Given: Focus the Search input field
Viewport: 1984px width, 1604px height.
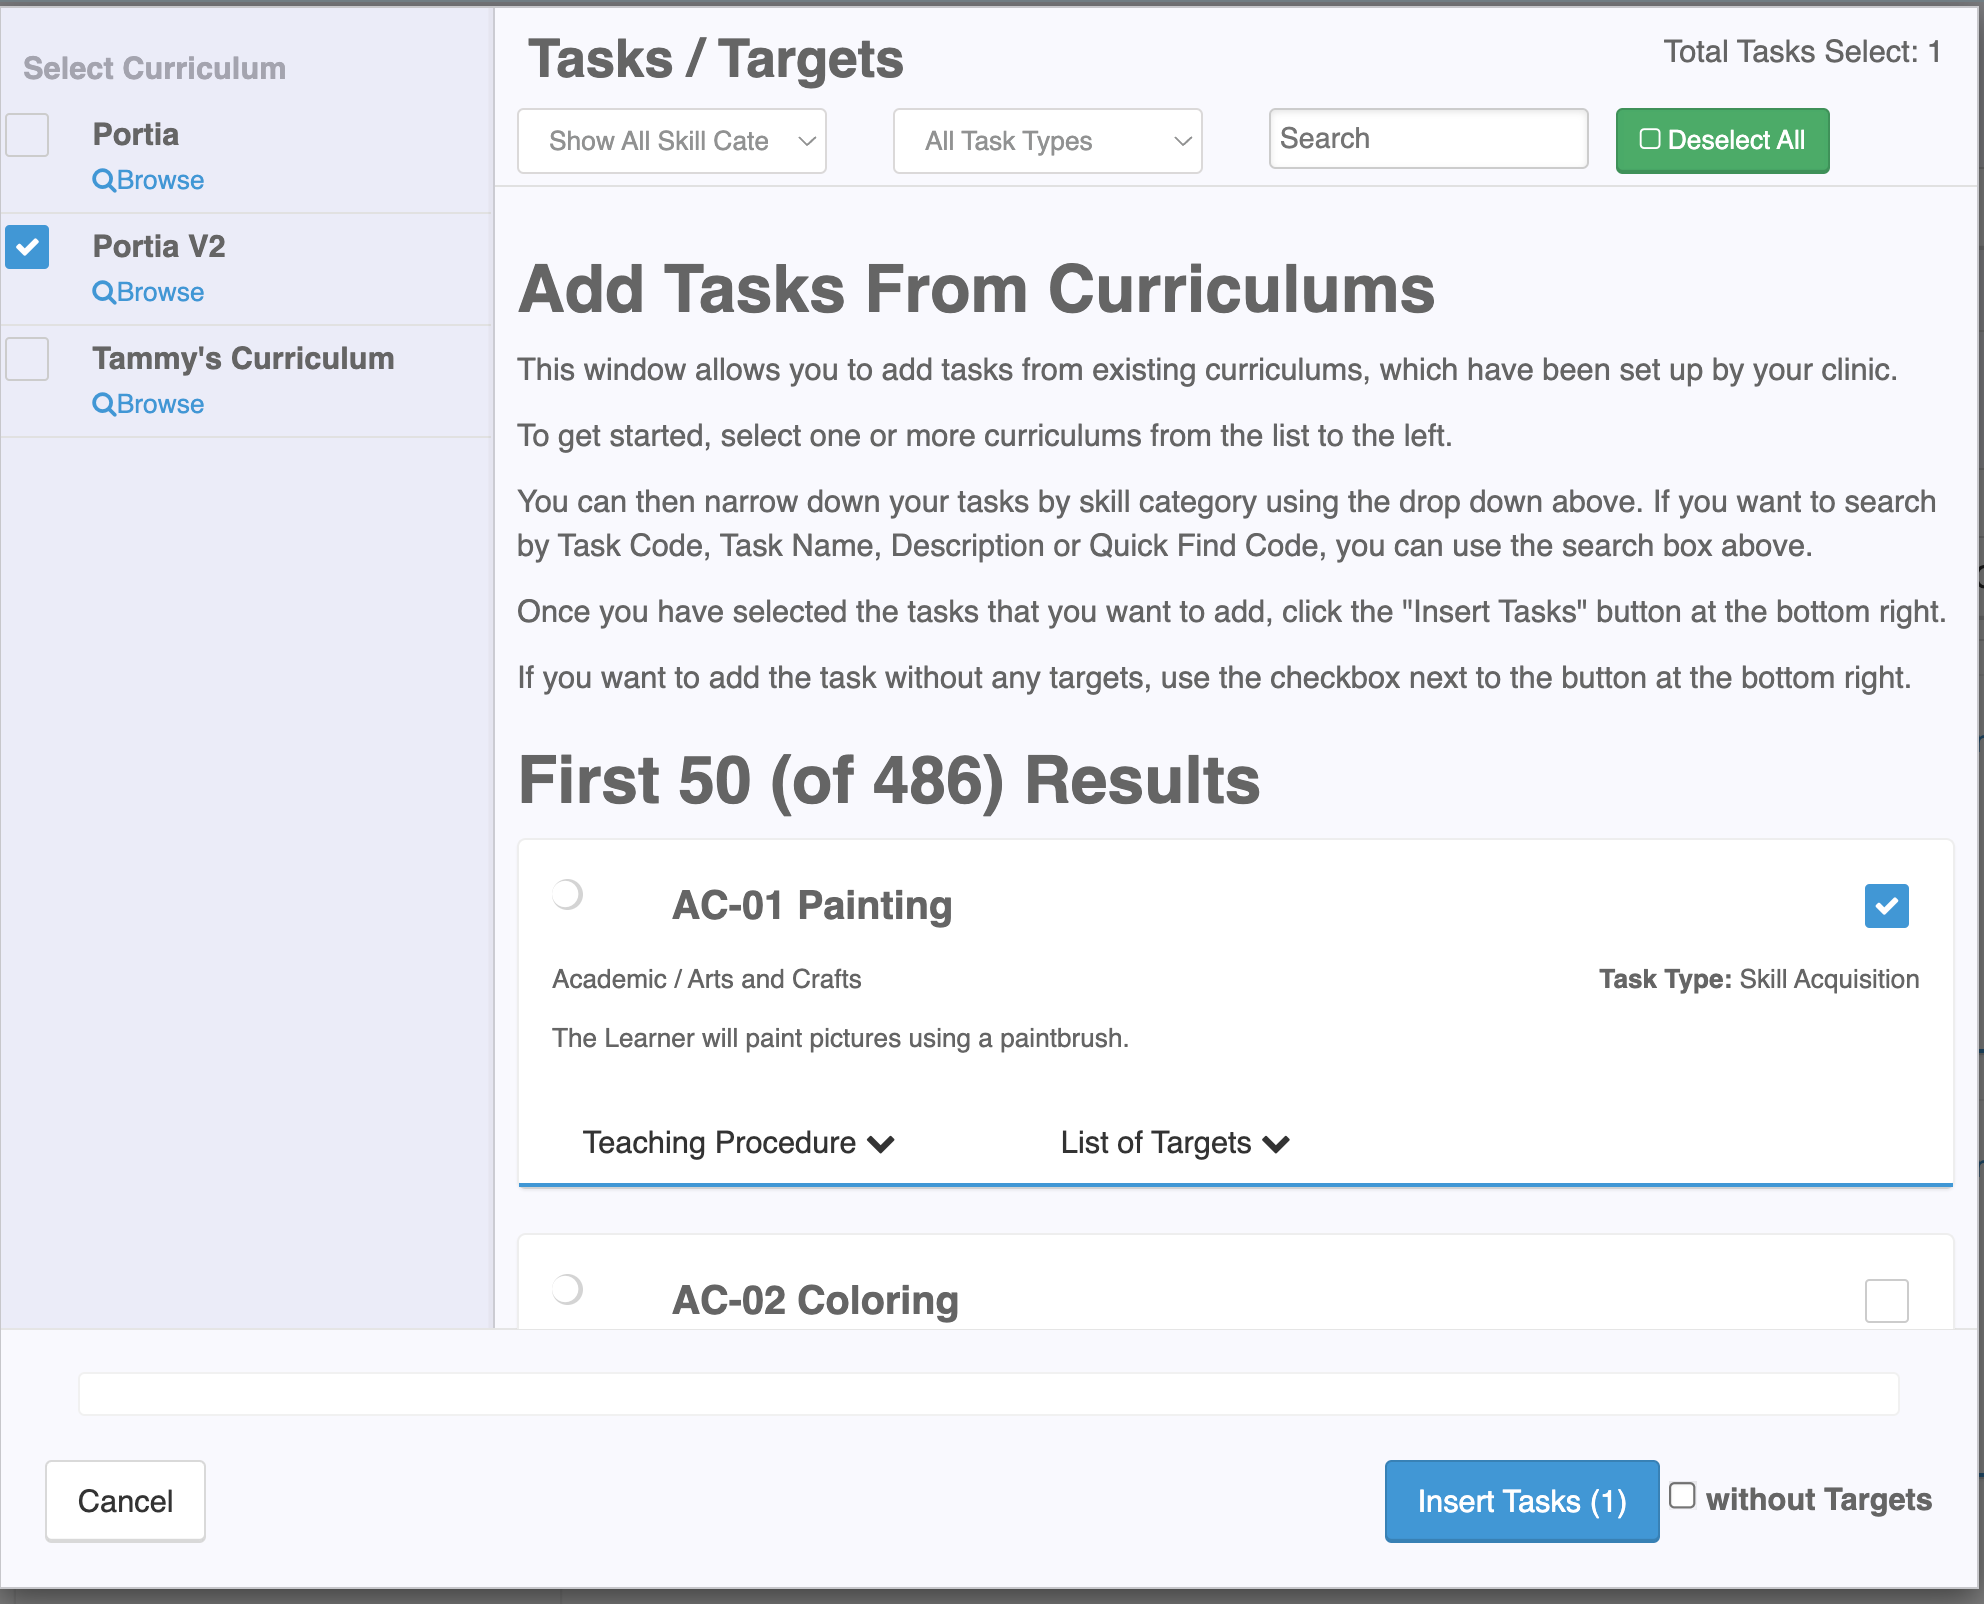Looking at the screenshot, I should 1427,139.
